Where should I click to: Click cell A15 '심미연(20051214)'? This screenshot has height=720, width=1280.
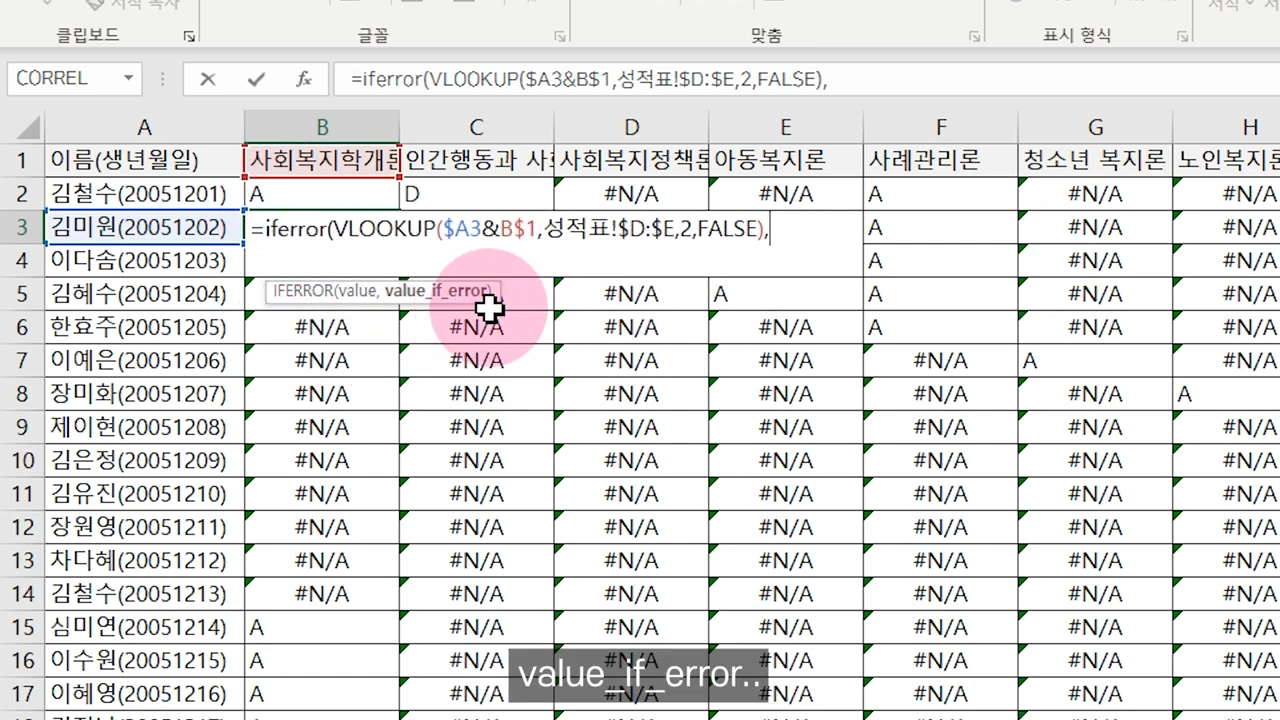tap(145, 627)
